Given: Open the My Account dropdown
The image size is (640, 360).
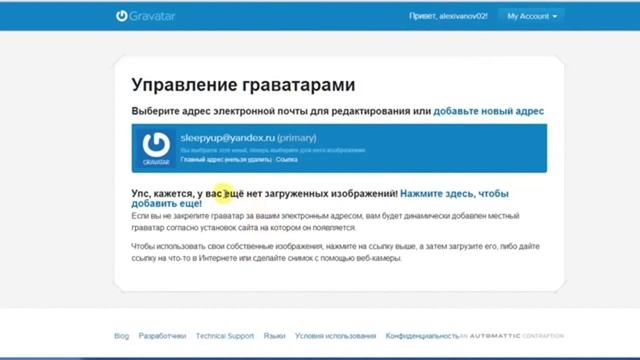Looking at the screenshot, I should (x=531, y=16).
